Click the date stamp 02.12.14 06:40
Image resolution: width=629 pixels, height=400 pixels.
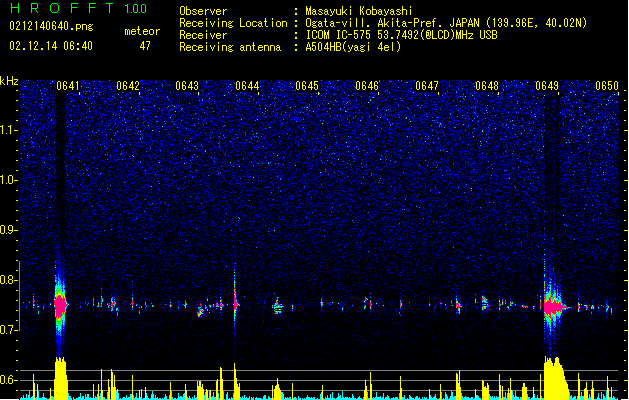(51, 46)
